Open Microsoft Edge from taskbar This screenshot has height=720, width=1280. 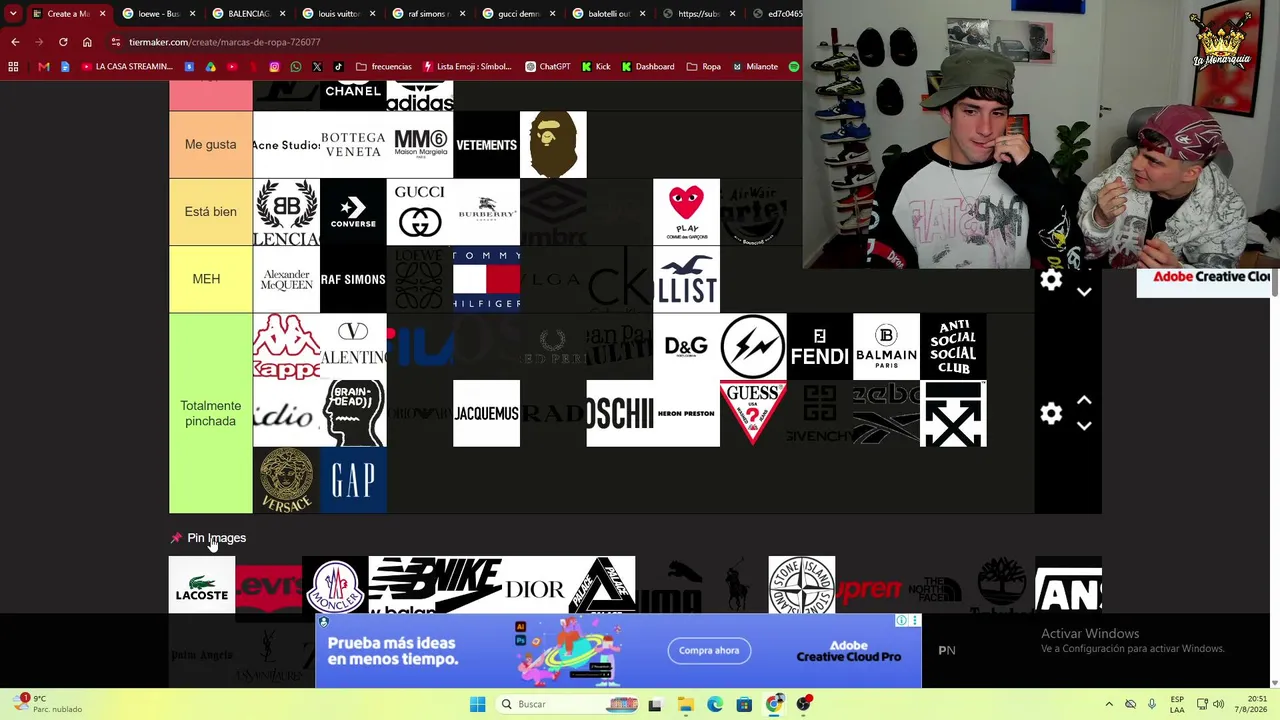tap(715, 704)
